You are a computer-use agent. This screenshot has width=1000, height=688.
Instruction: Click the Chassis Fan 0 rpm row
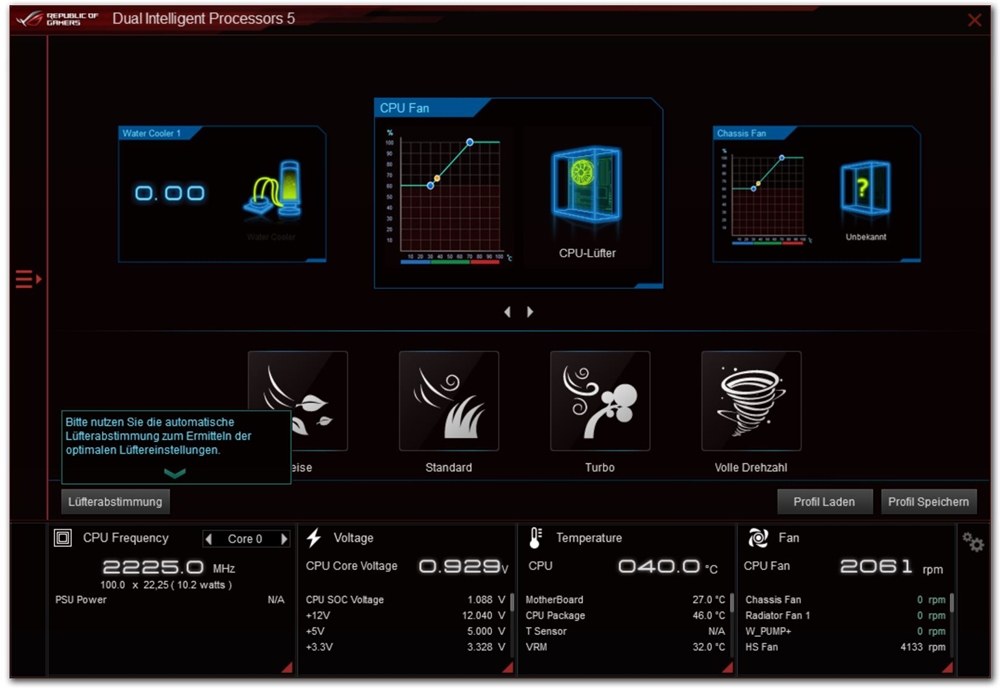[846, 600]
